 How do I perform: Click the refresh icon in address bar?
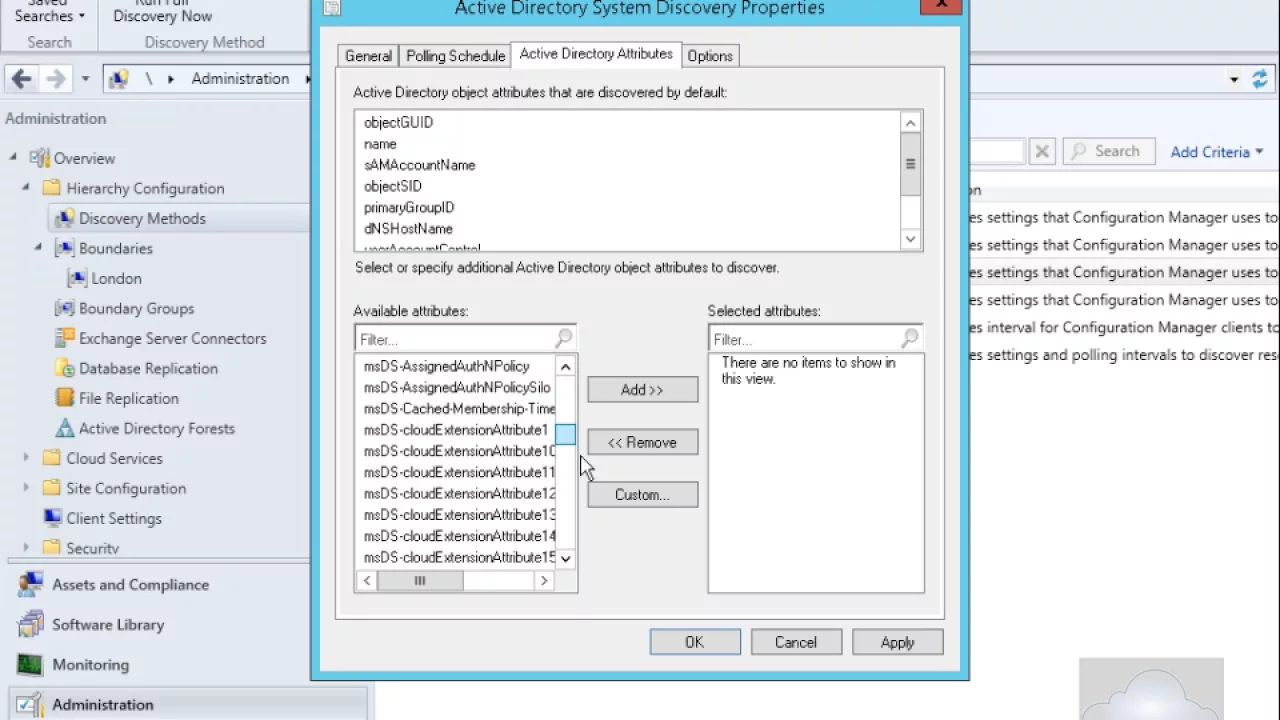(1260, 79)
